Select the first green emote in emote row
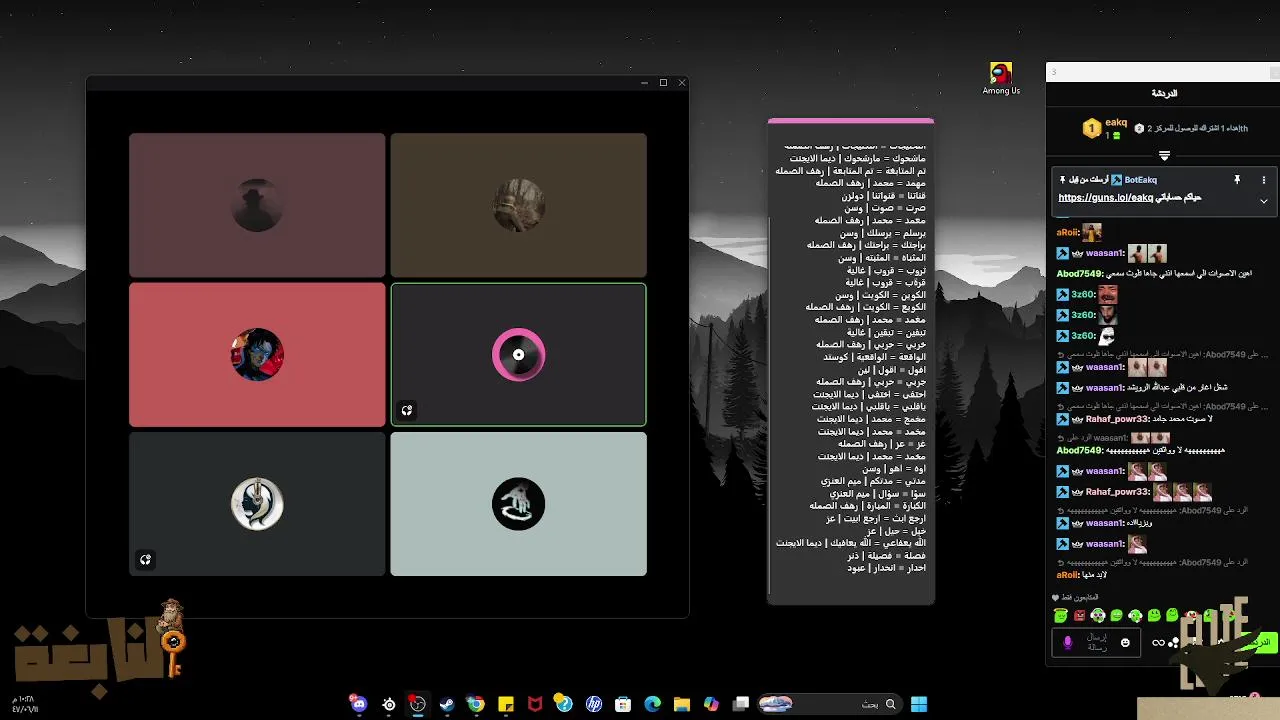Viewport: 1280px width, 720px height. (x=1060, y=616)
